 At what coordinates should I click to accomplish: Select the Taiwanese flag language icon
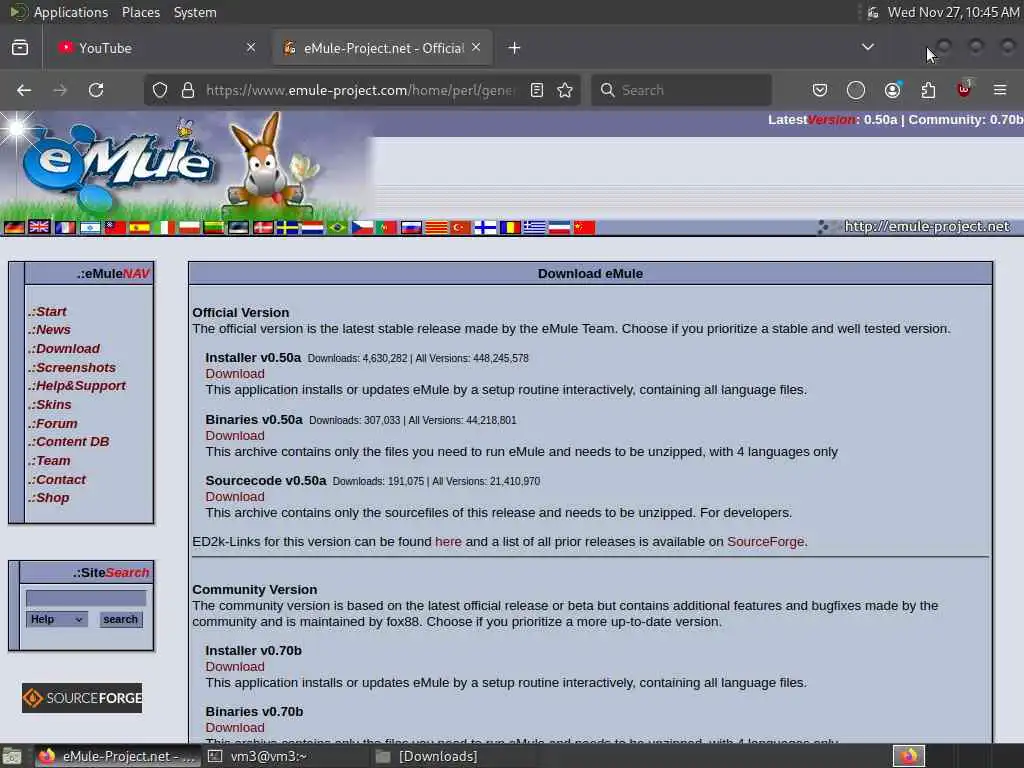click(x=115, y=227)
